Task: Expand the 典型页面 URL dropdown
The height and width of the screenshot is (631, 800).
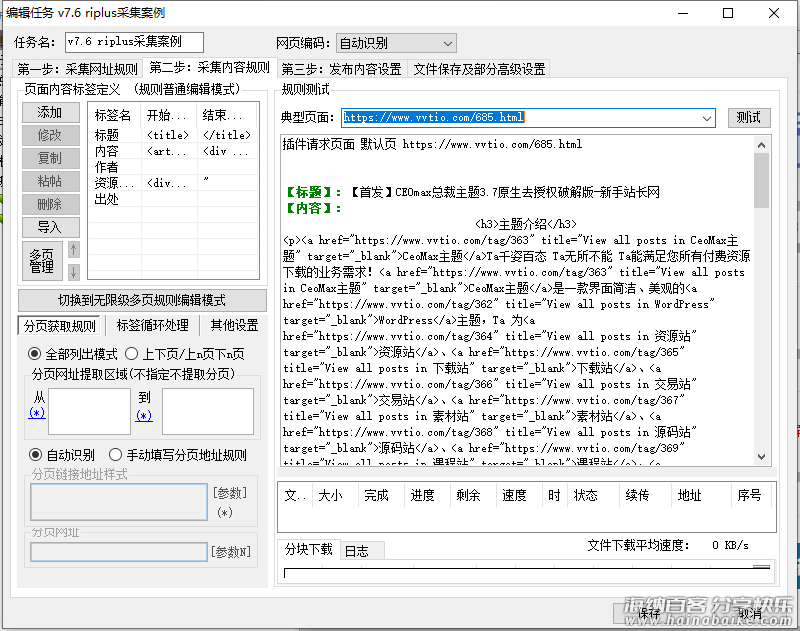Action: pos(707,118)
